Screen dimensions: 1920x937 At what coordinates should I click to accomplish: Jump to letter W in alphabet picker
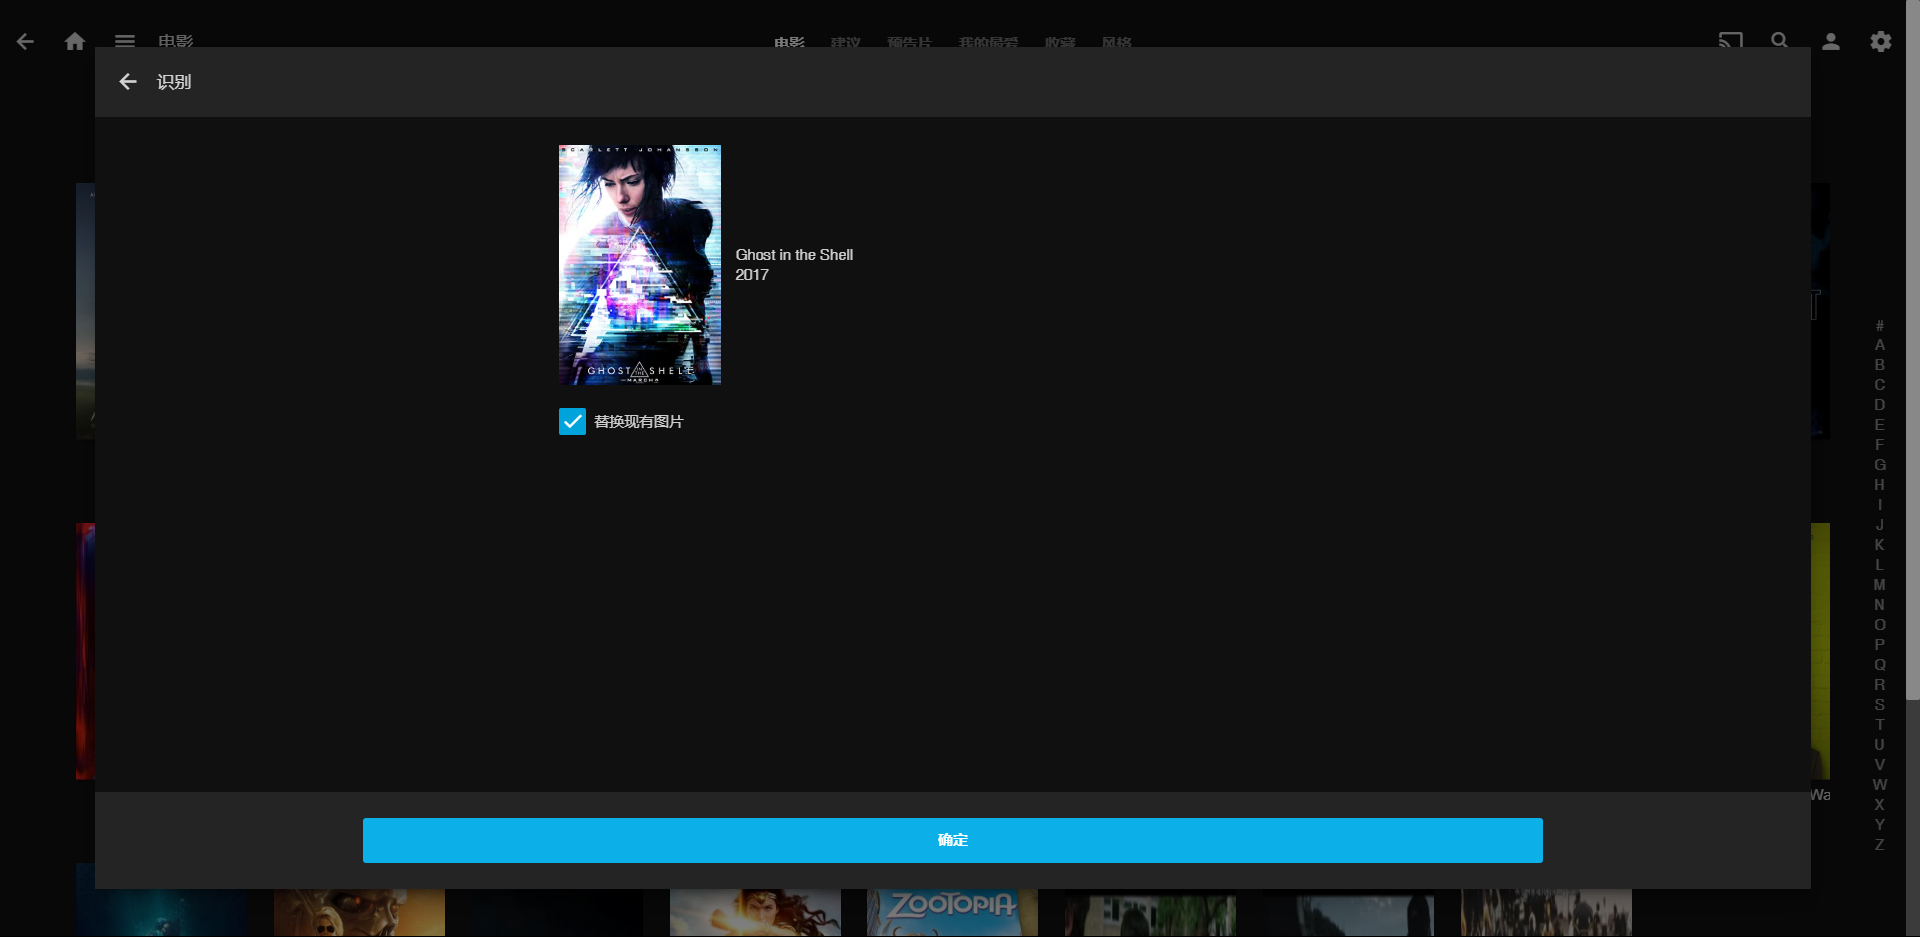pos(1880,785)
